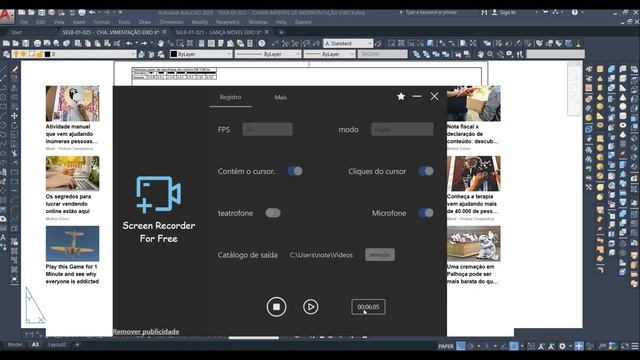Open the FPS combo box
This screenshot has width=640, height=360.
point(267,129)
